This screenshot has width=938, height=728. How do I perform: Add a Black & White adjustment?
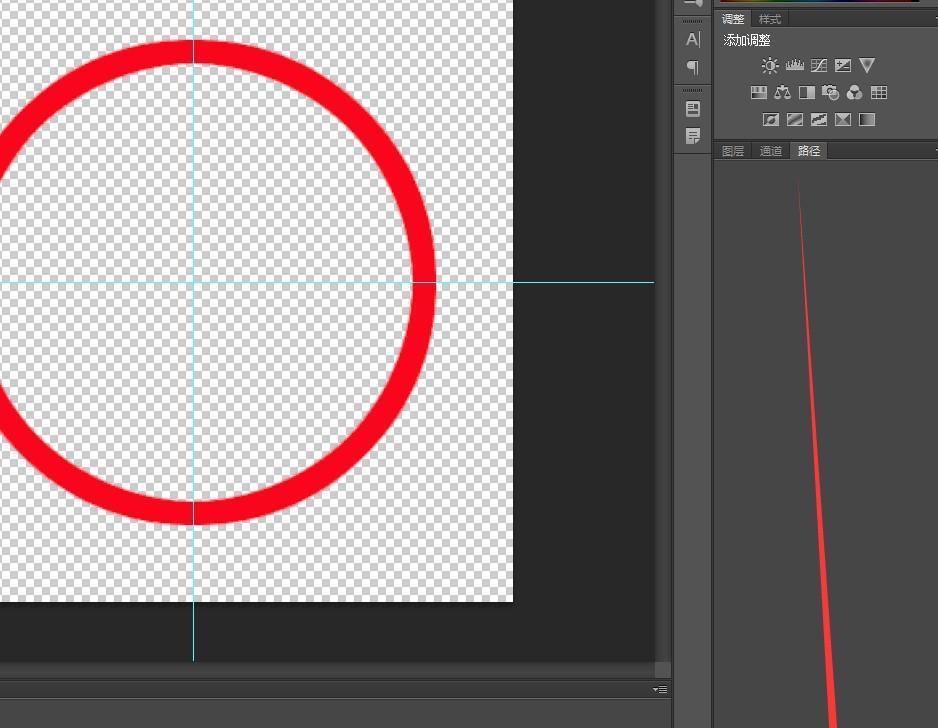click(x=806, y=92)
